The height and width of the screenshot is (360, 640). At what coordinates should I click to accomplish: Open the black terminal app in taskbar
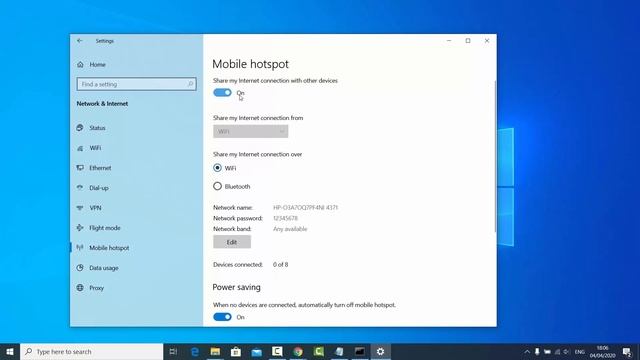tap(360, 351)
